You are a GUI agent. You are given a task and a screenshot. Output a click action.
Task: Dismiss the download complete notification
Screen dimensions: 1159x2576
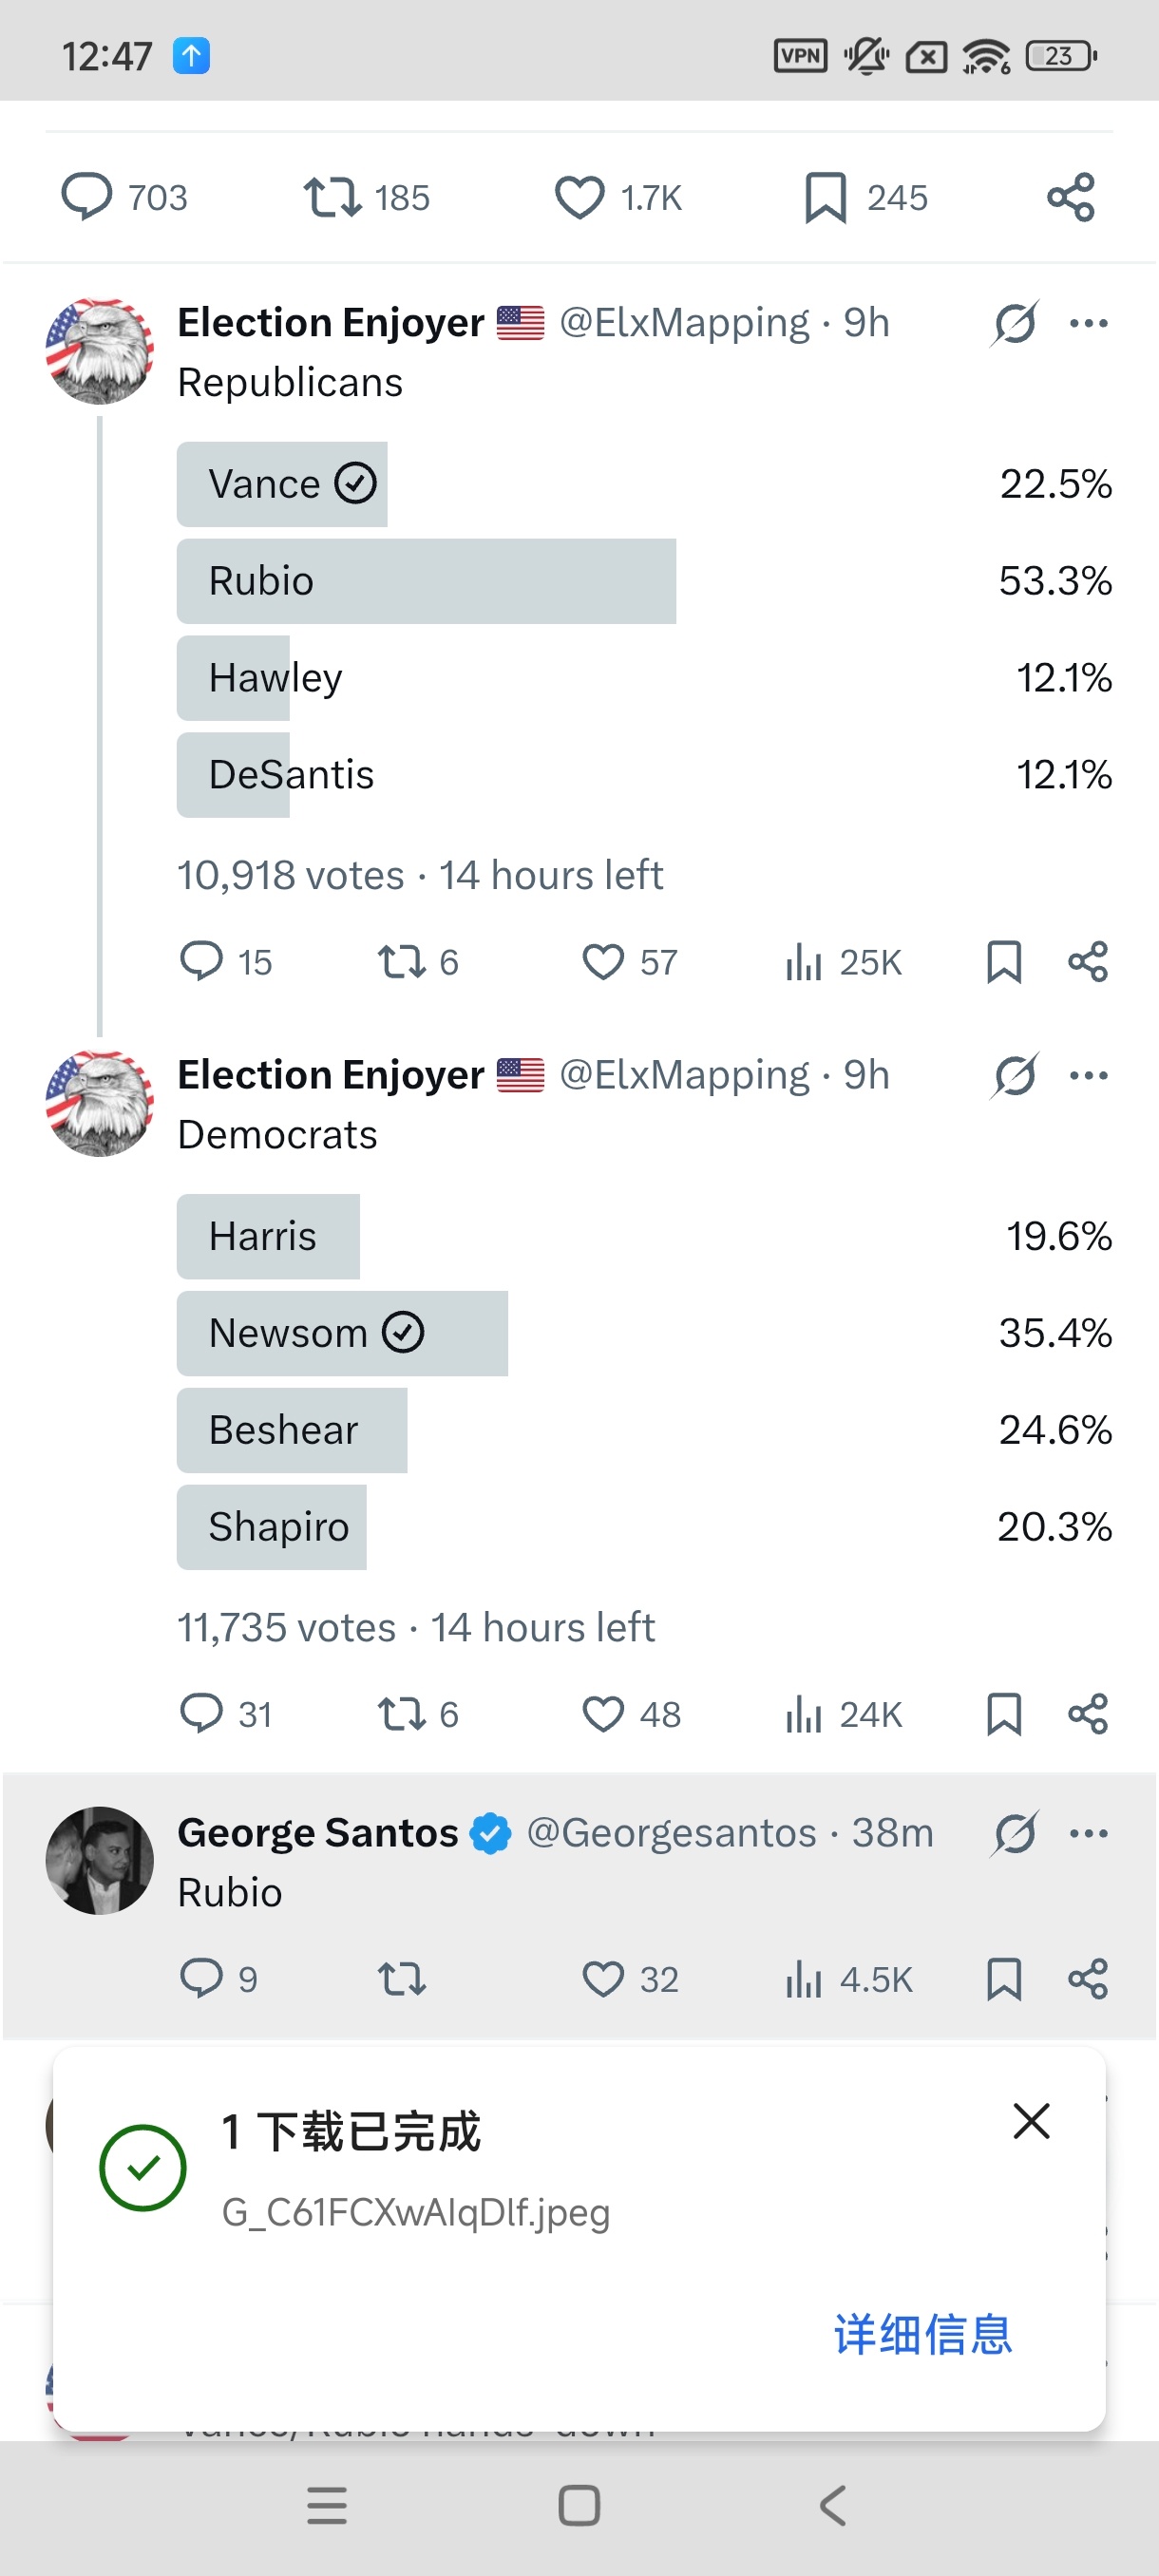click(x=1031, y=2121)
